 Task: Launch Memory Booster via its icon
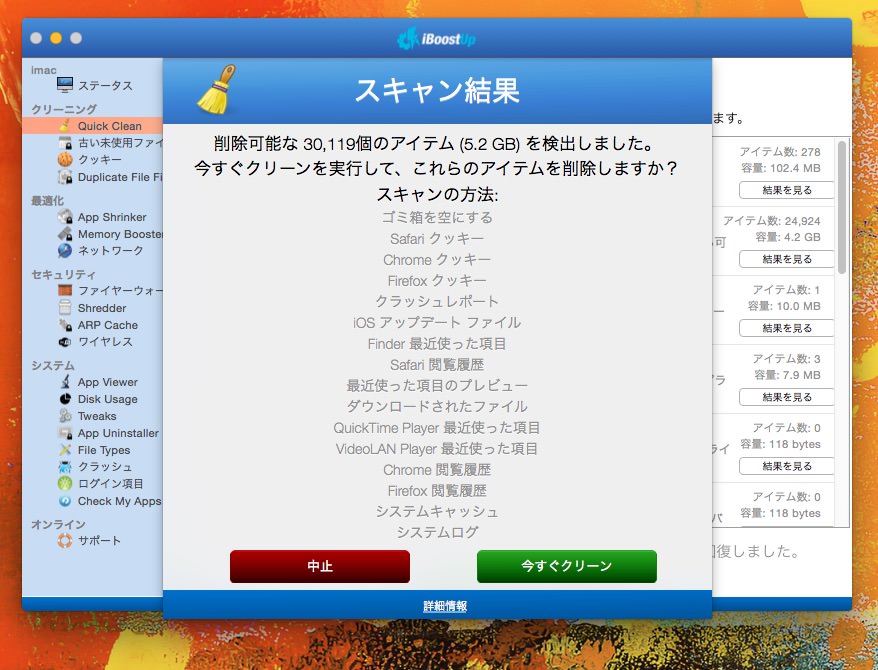point(65,234)
